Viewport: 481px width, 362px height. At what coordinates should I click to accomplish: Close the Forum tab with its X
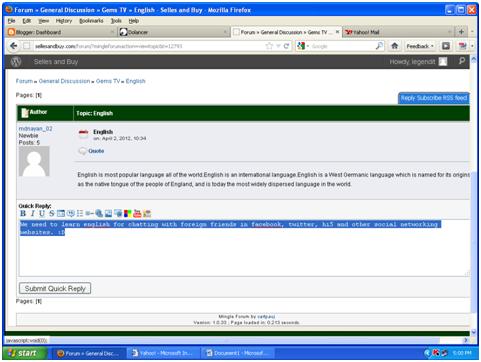click(337, 32)
